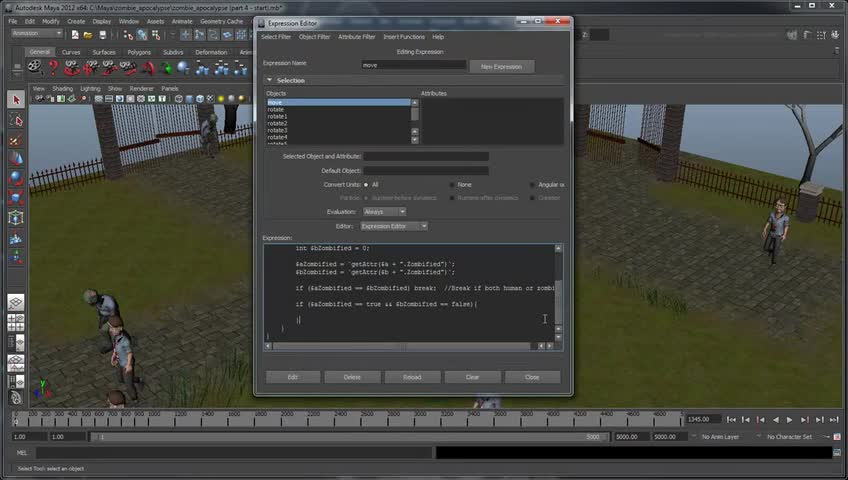Select Convert Units None radio button
Viewport: 848px width, 480px height.
452,185
